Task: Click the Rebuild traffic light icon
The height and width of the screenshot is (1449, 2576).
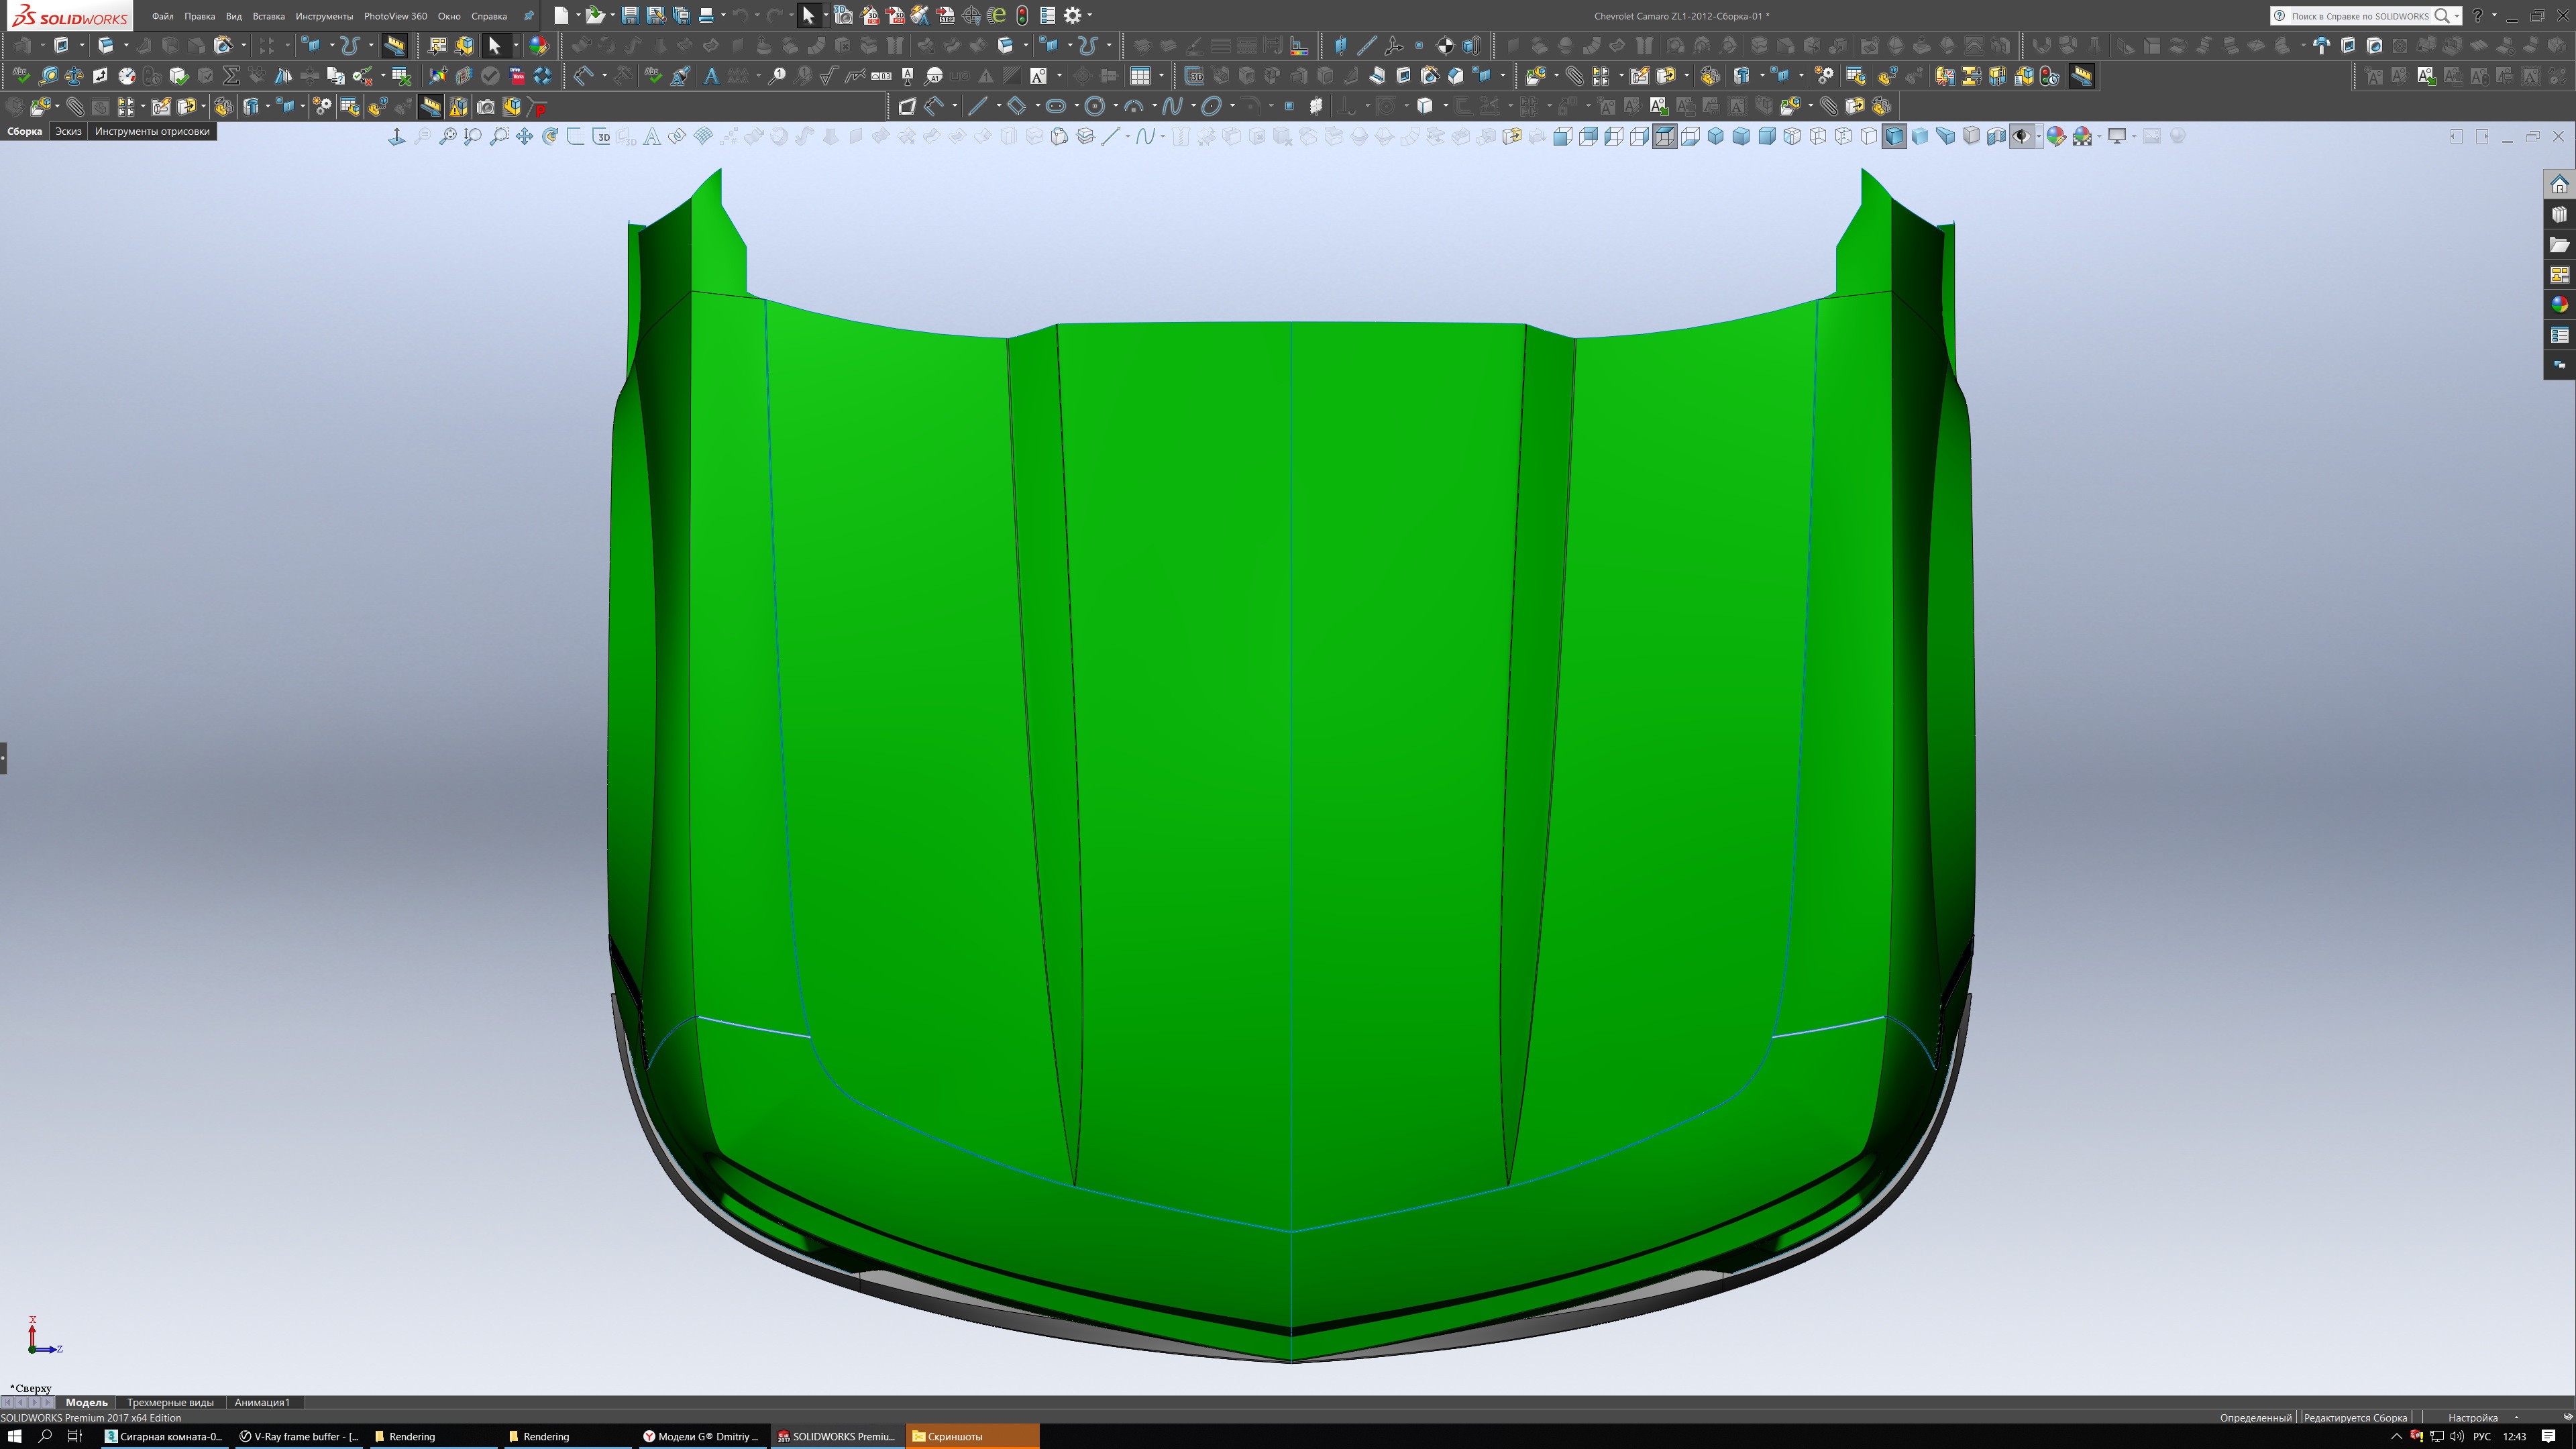Action: [1021, 15]
